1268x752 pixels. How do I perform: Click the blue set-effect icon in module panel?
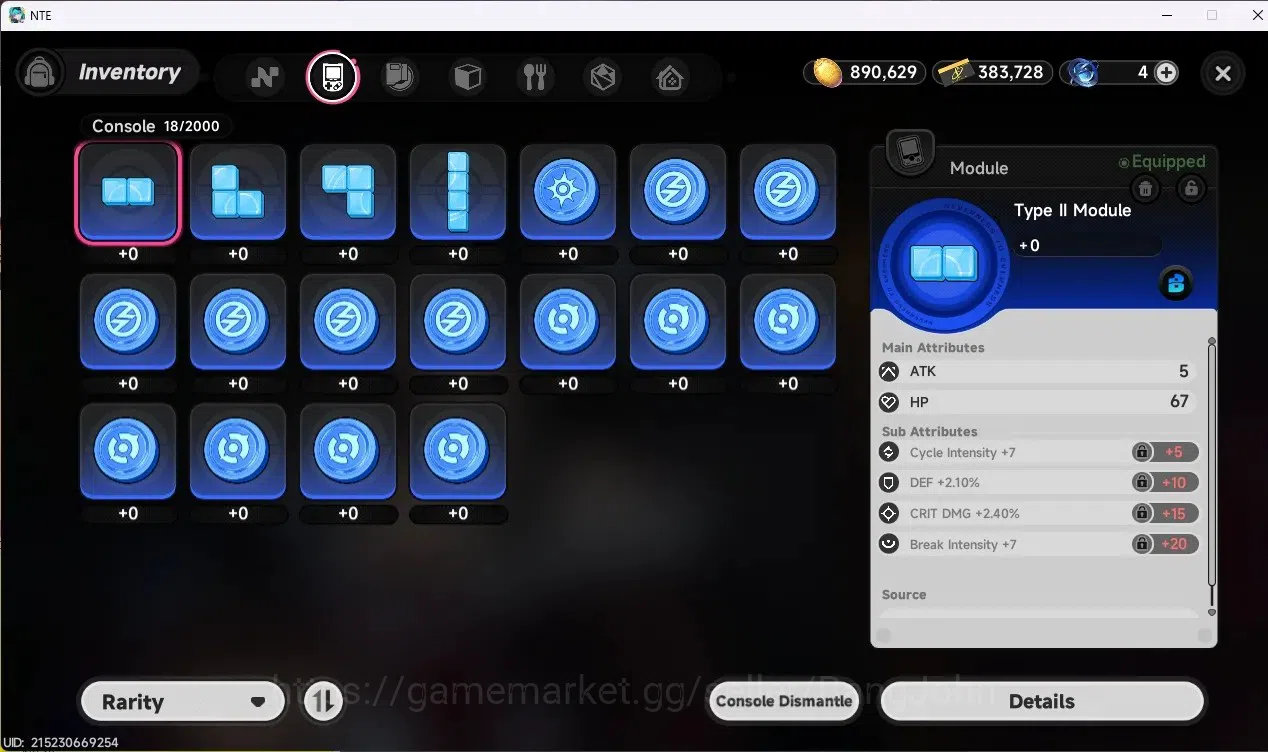(x=1176, y=284)
